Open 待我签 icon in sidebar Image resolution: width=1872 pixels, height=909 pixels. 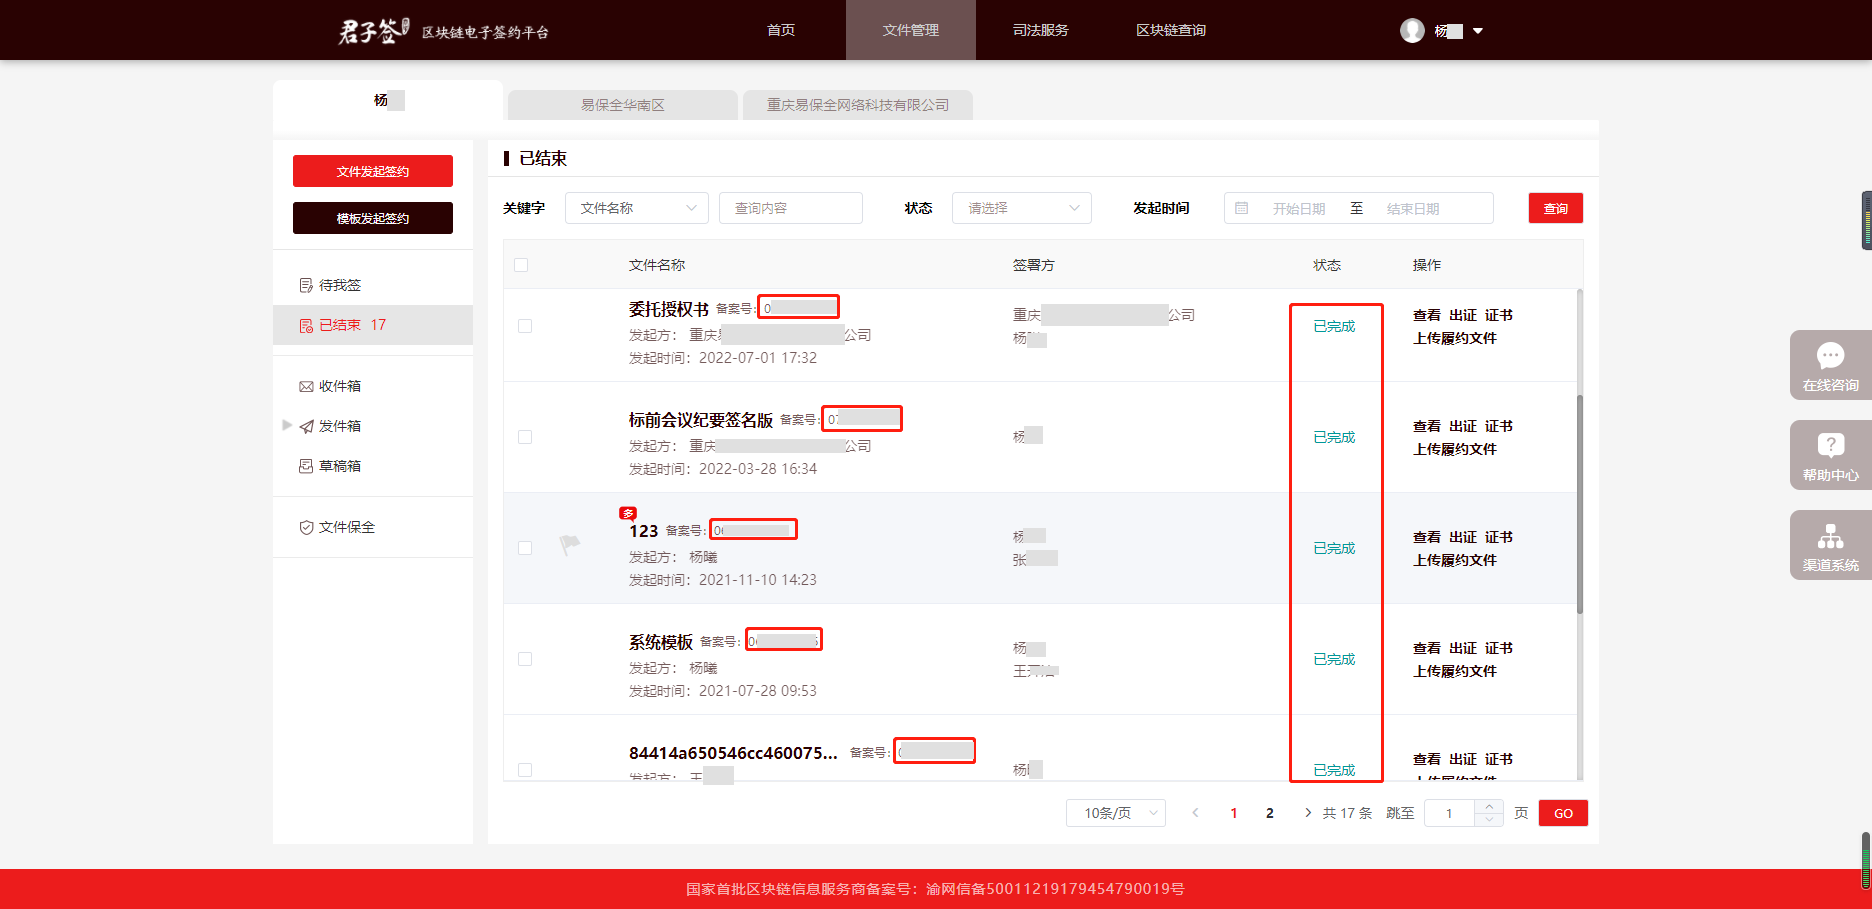[306, 286]
